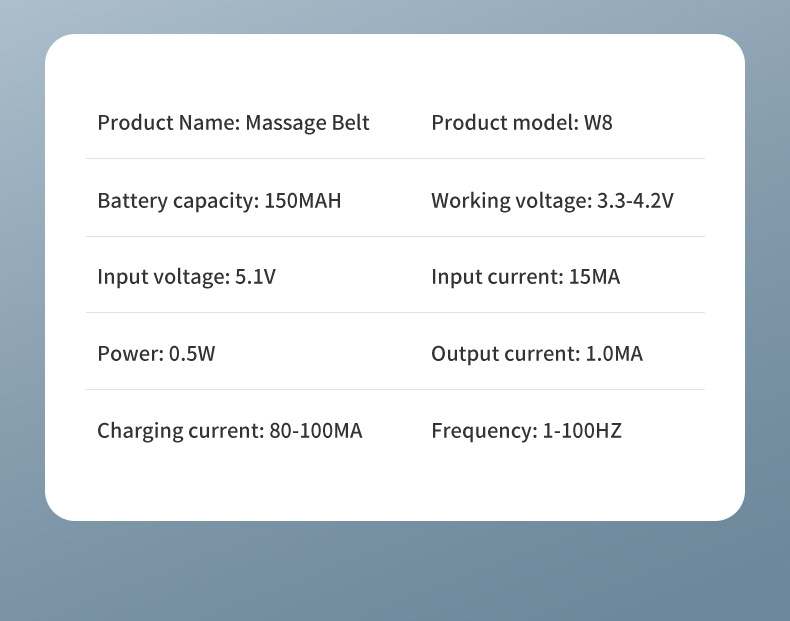Image resolution: width=790 pixels, height=621 pixels.
Task: Select the 'W8' model value
Action: pos(598,123)
